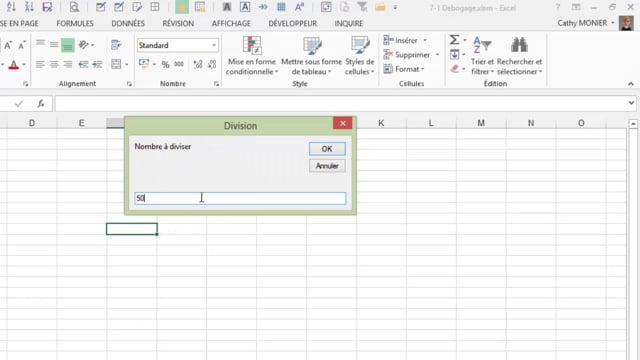Apply thousands separator style (000)

click(x=179, y=64)
